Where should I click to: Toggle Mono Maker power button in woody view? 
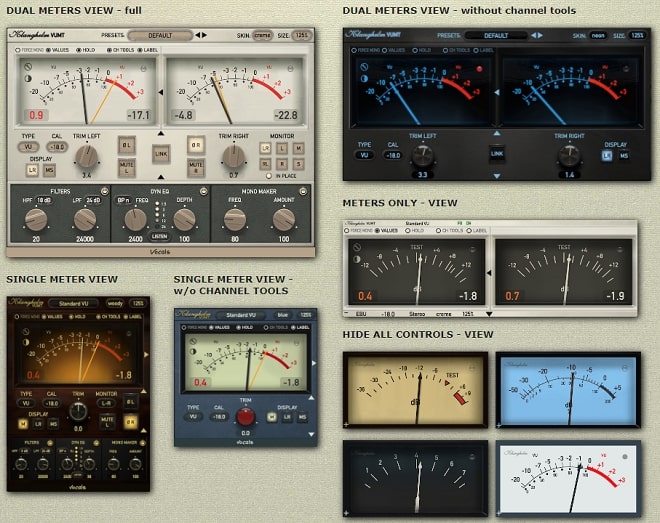click(142, 443)
